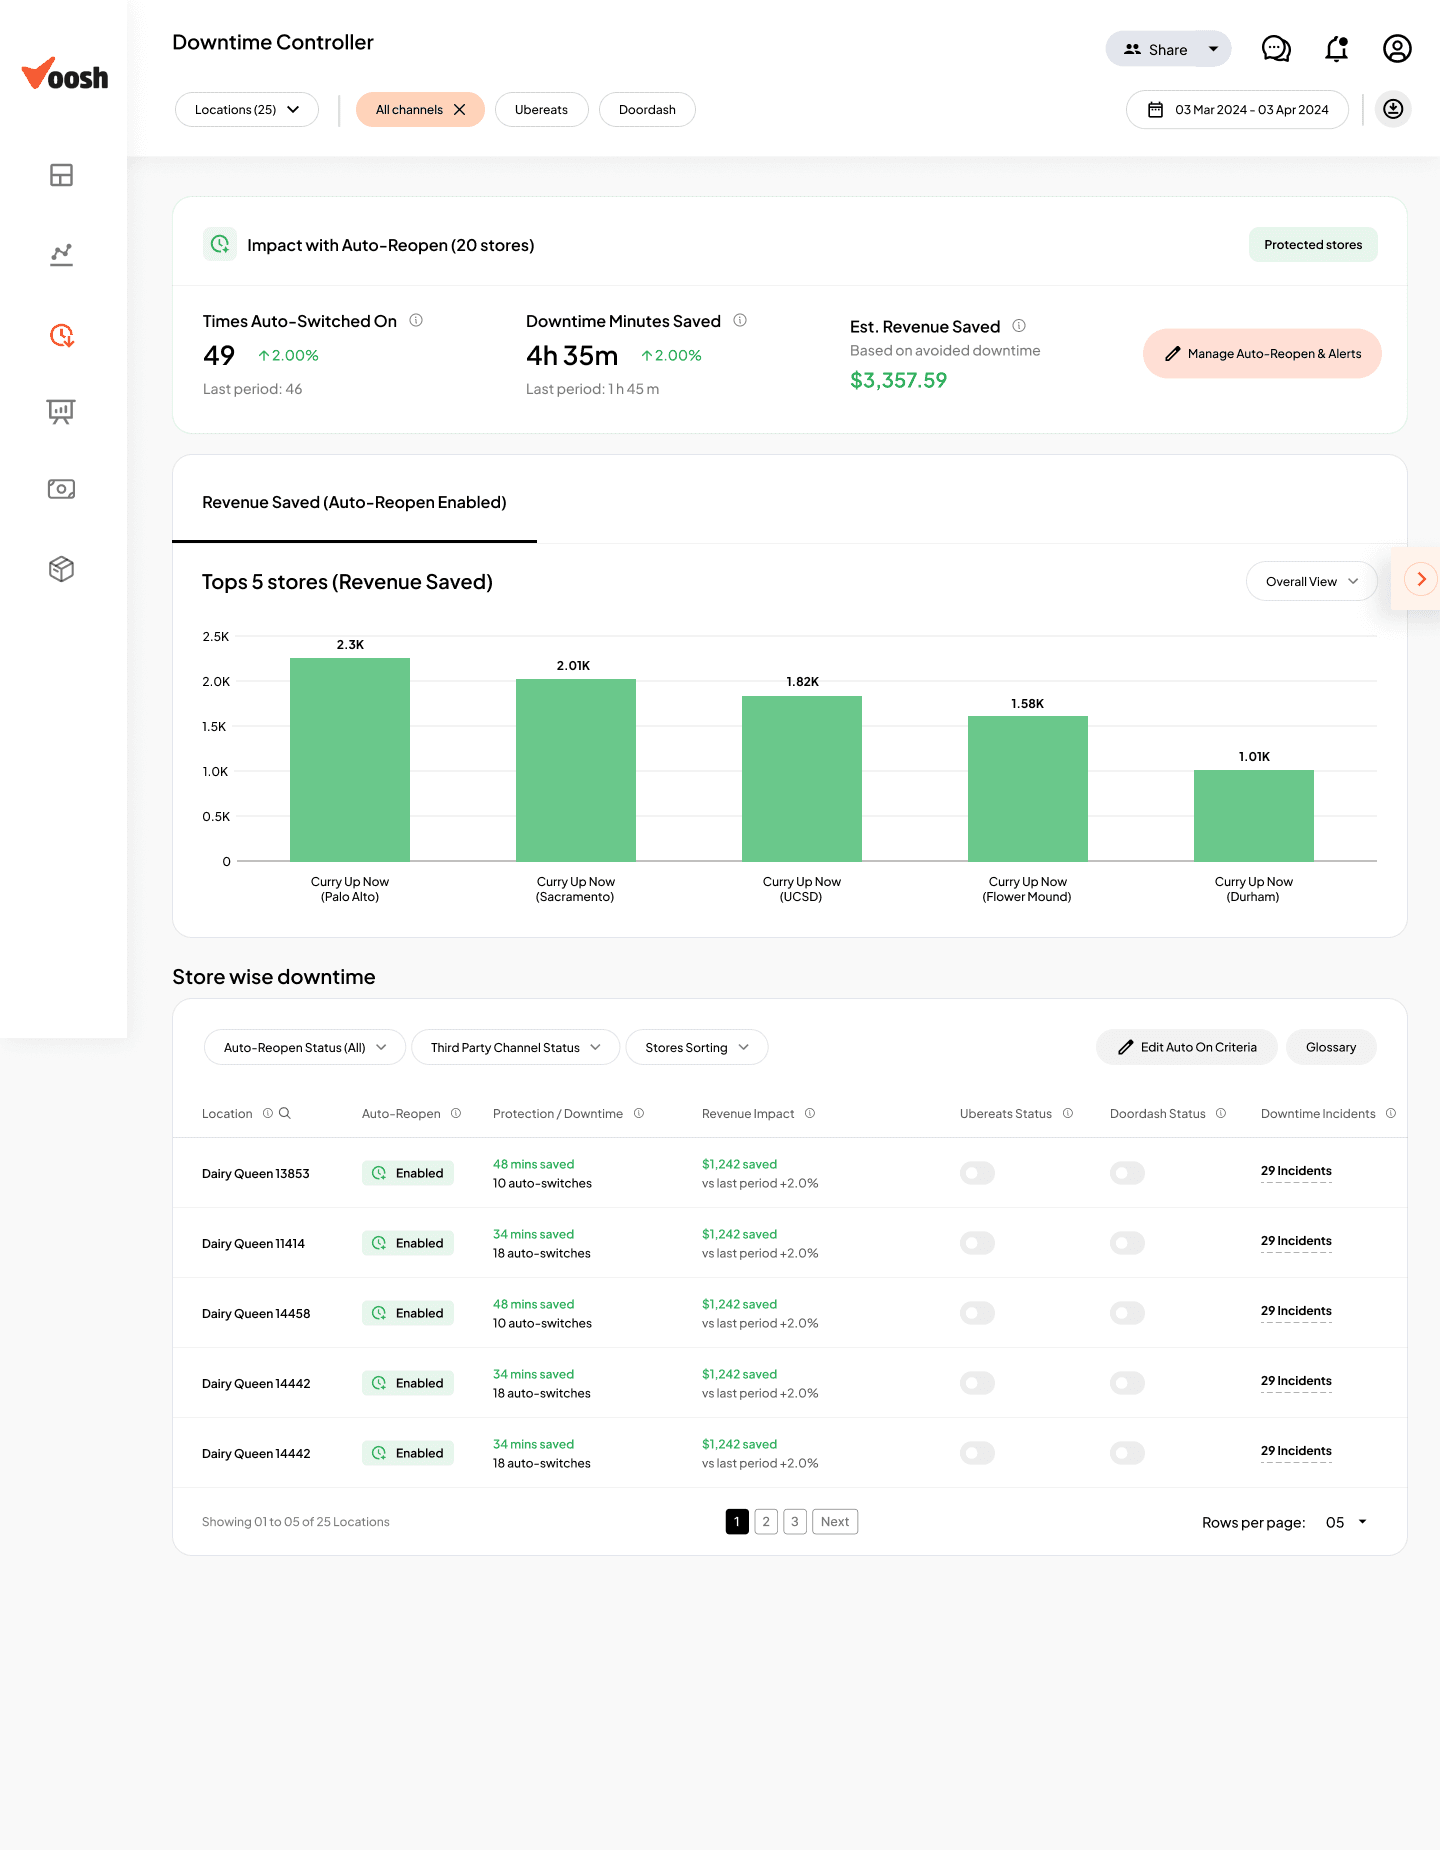Click the Protected stores button
Viewport: 1440px width, 1850px height.
coord(1313,245)
